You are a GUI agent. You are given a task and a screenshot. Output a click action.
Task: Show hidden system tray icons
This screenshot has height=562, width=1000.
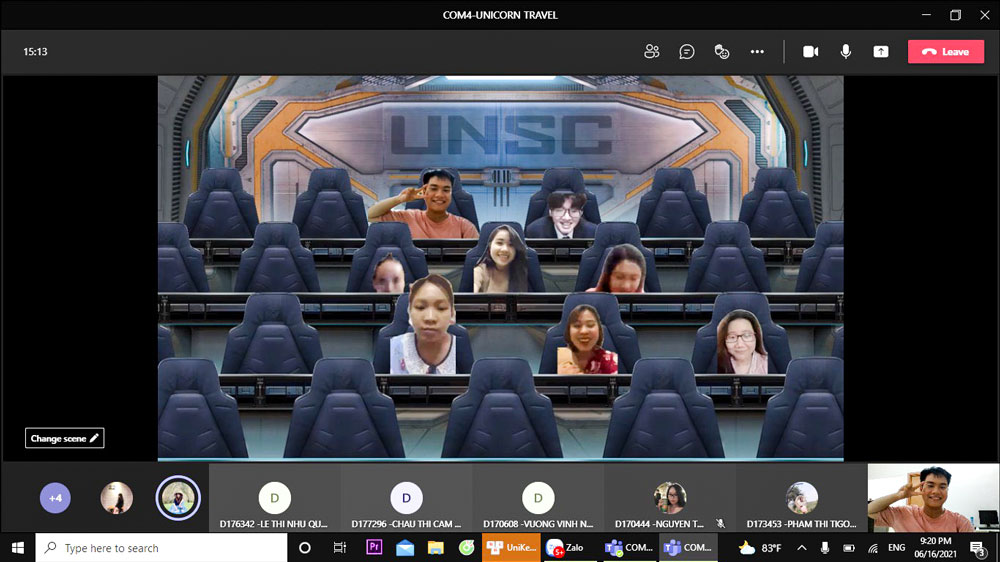(x=802, y=548)
